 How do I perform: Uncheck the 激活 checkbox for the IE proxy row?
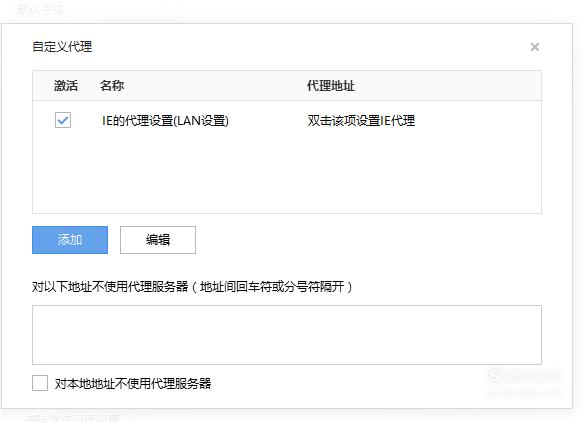click(x=63, y=120)
